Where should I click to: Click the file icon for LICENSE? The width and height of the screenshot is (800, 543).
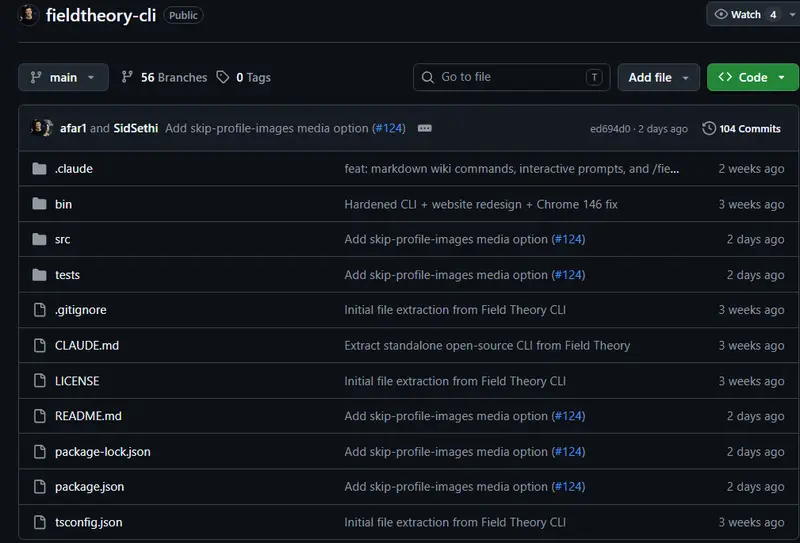point(39,381)
